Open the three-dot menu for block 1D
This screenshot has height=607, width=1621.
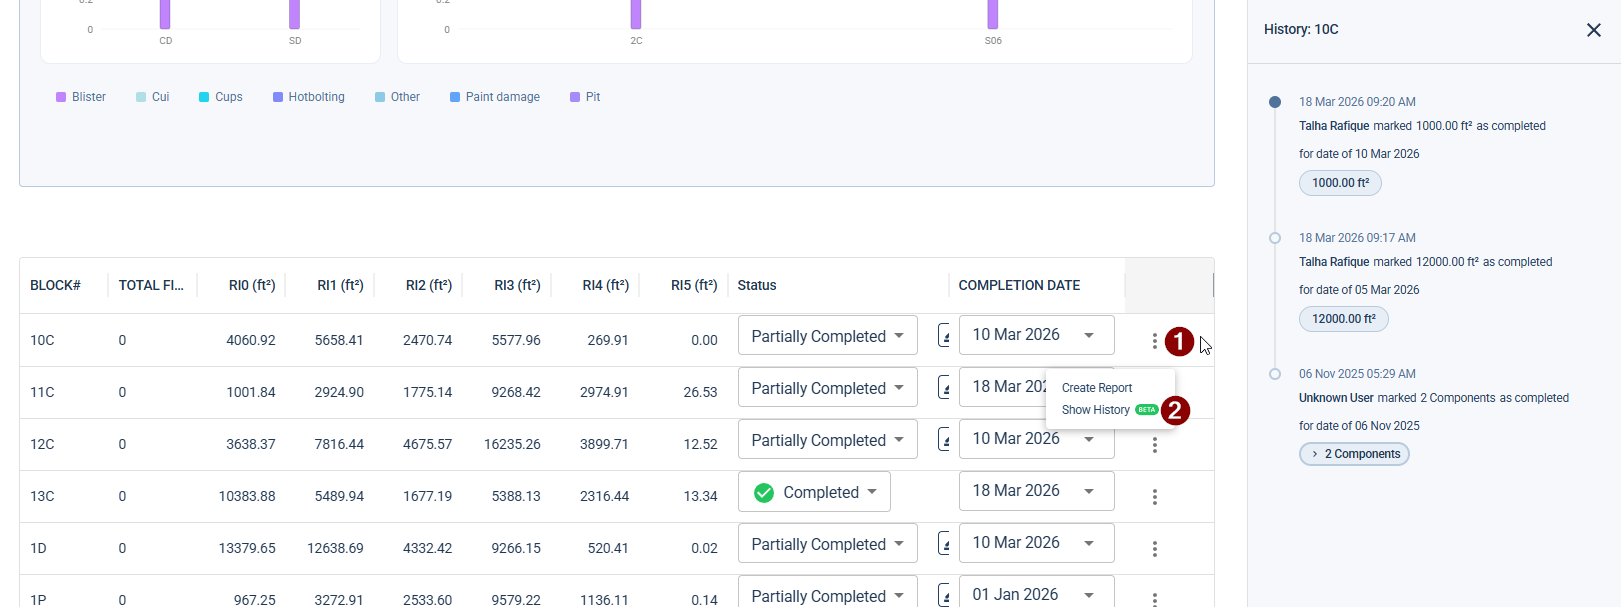point(1154,549)
